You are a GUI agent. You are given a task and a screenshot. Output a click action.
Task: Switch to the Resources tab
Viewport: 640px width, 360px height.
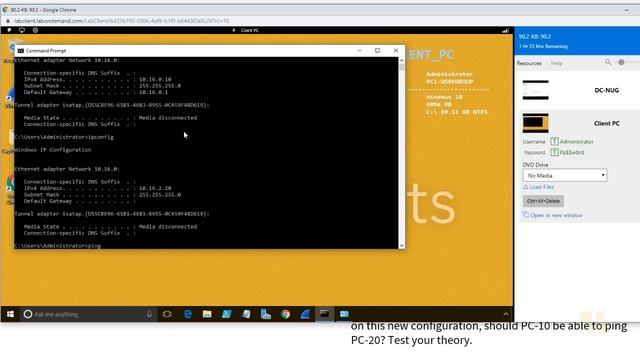click(x=529, y=63)
